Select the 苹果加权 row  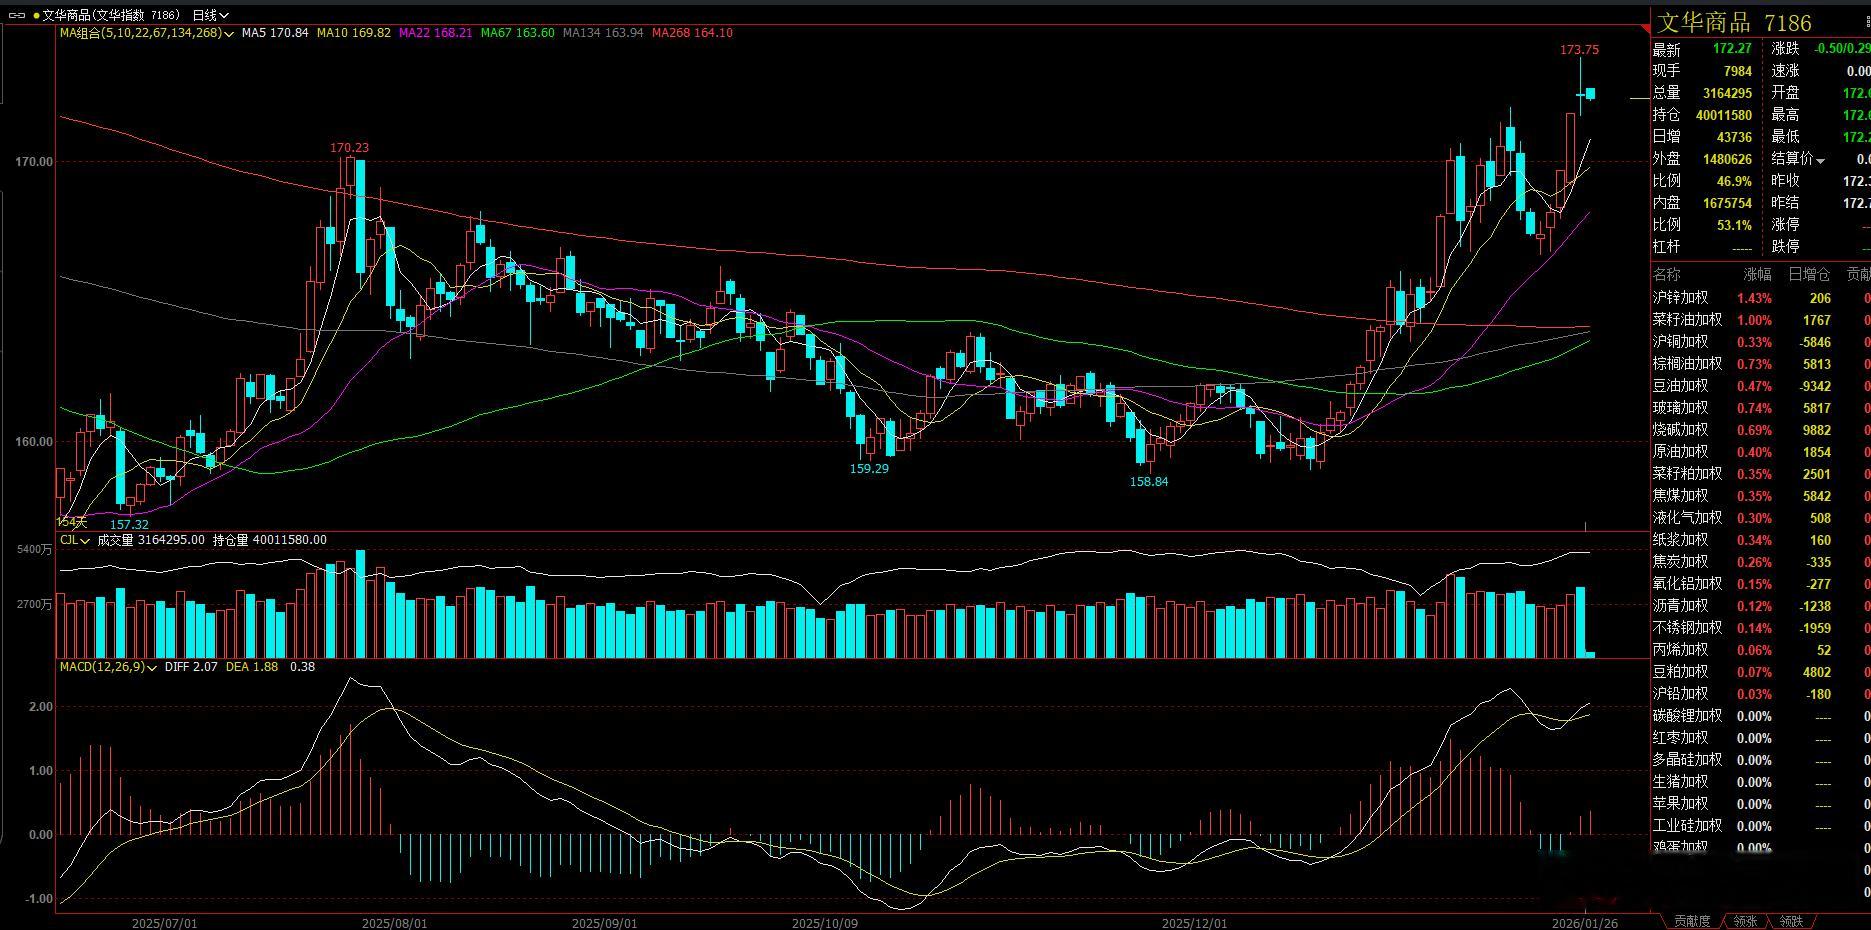[1760, 804]
